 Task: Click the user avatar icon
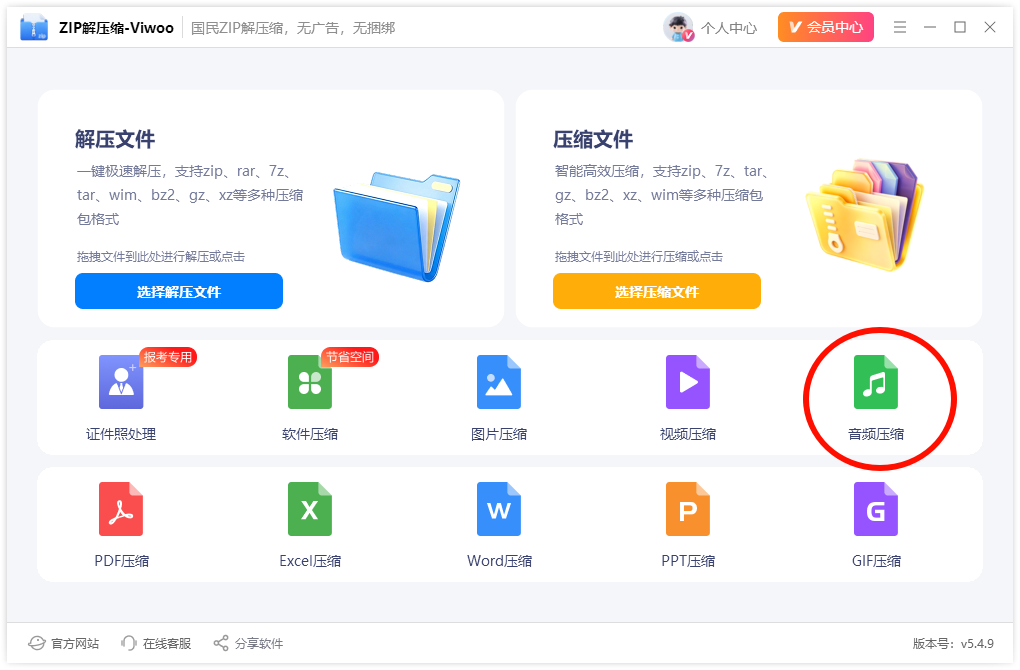click(x=678, y=27)
